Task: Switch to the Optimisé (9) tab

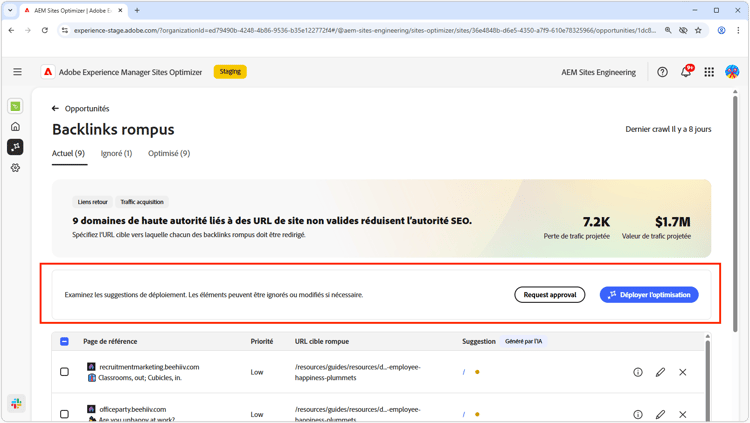Action: tap(169, 153)
